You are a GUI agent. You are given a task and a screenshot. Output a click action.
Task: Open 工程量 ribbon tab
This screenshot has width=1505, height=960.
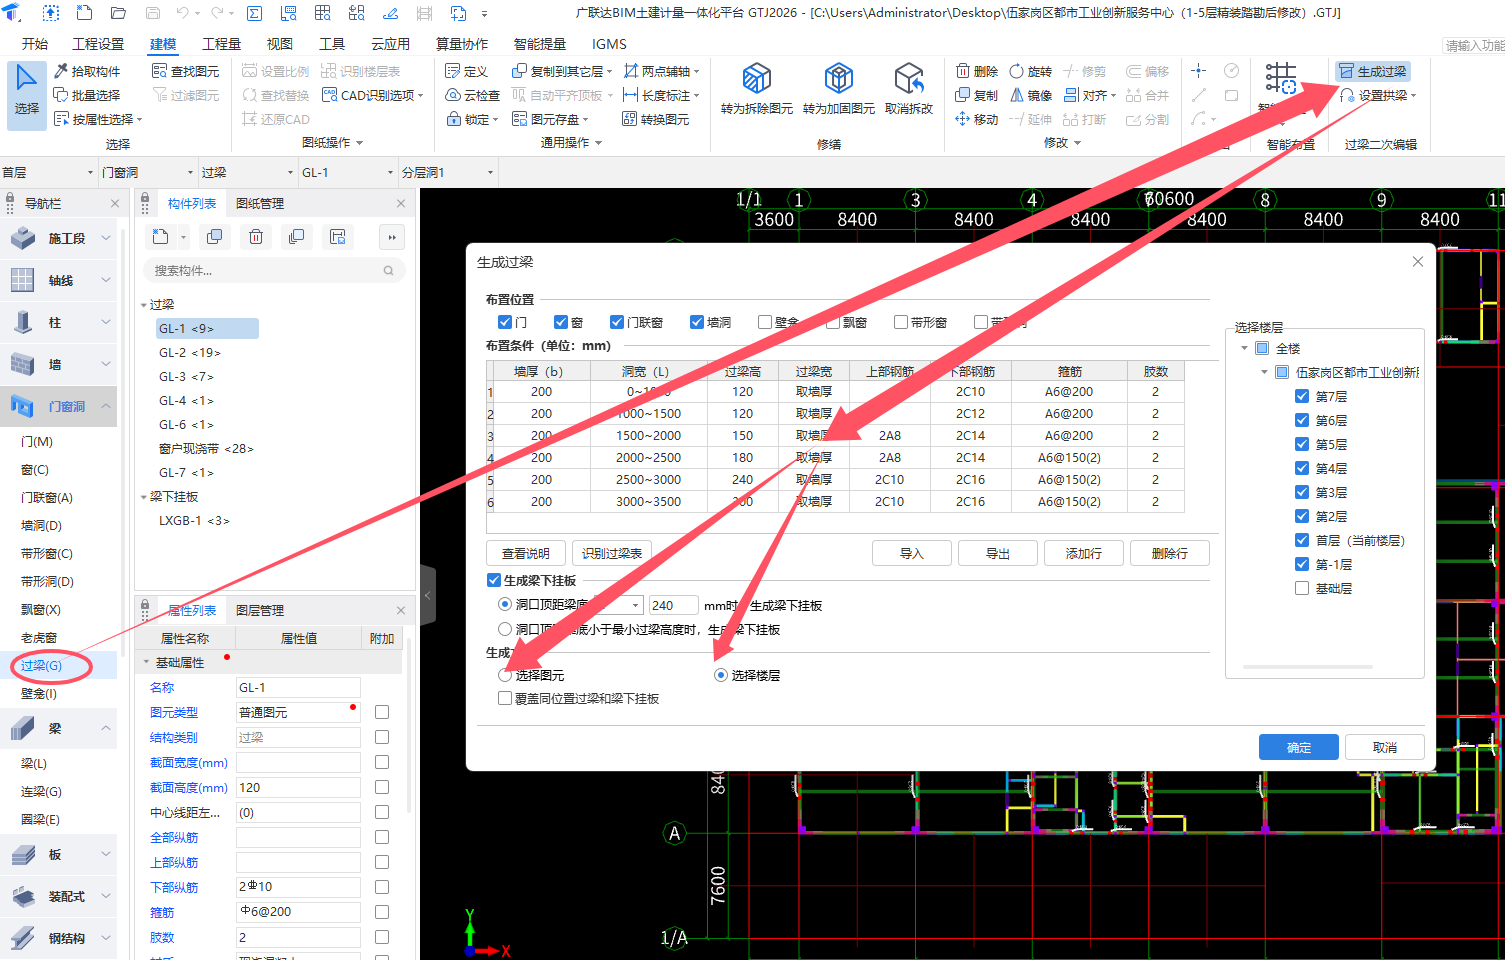(221, 44)
